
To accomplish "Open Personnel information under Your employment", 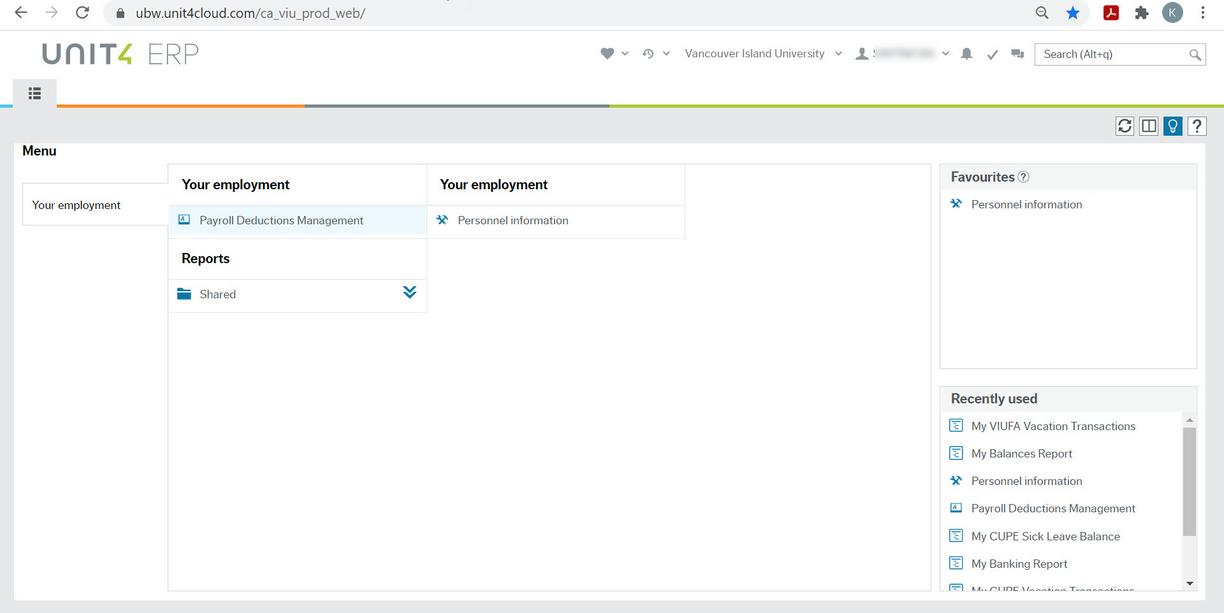I will [513, 220].
